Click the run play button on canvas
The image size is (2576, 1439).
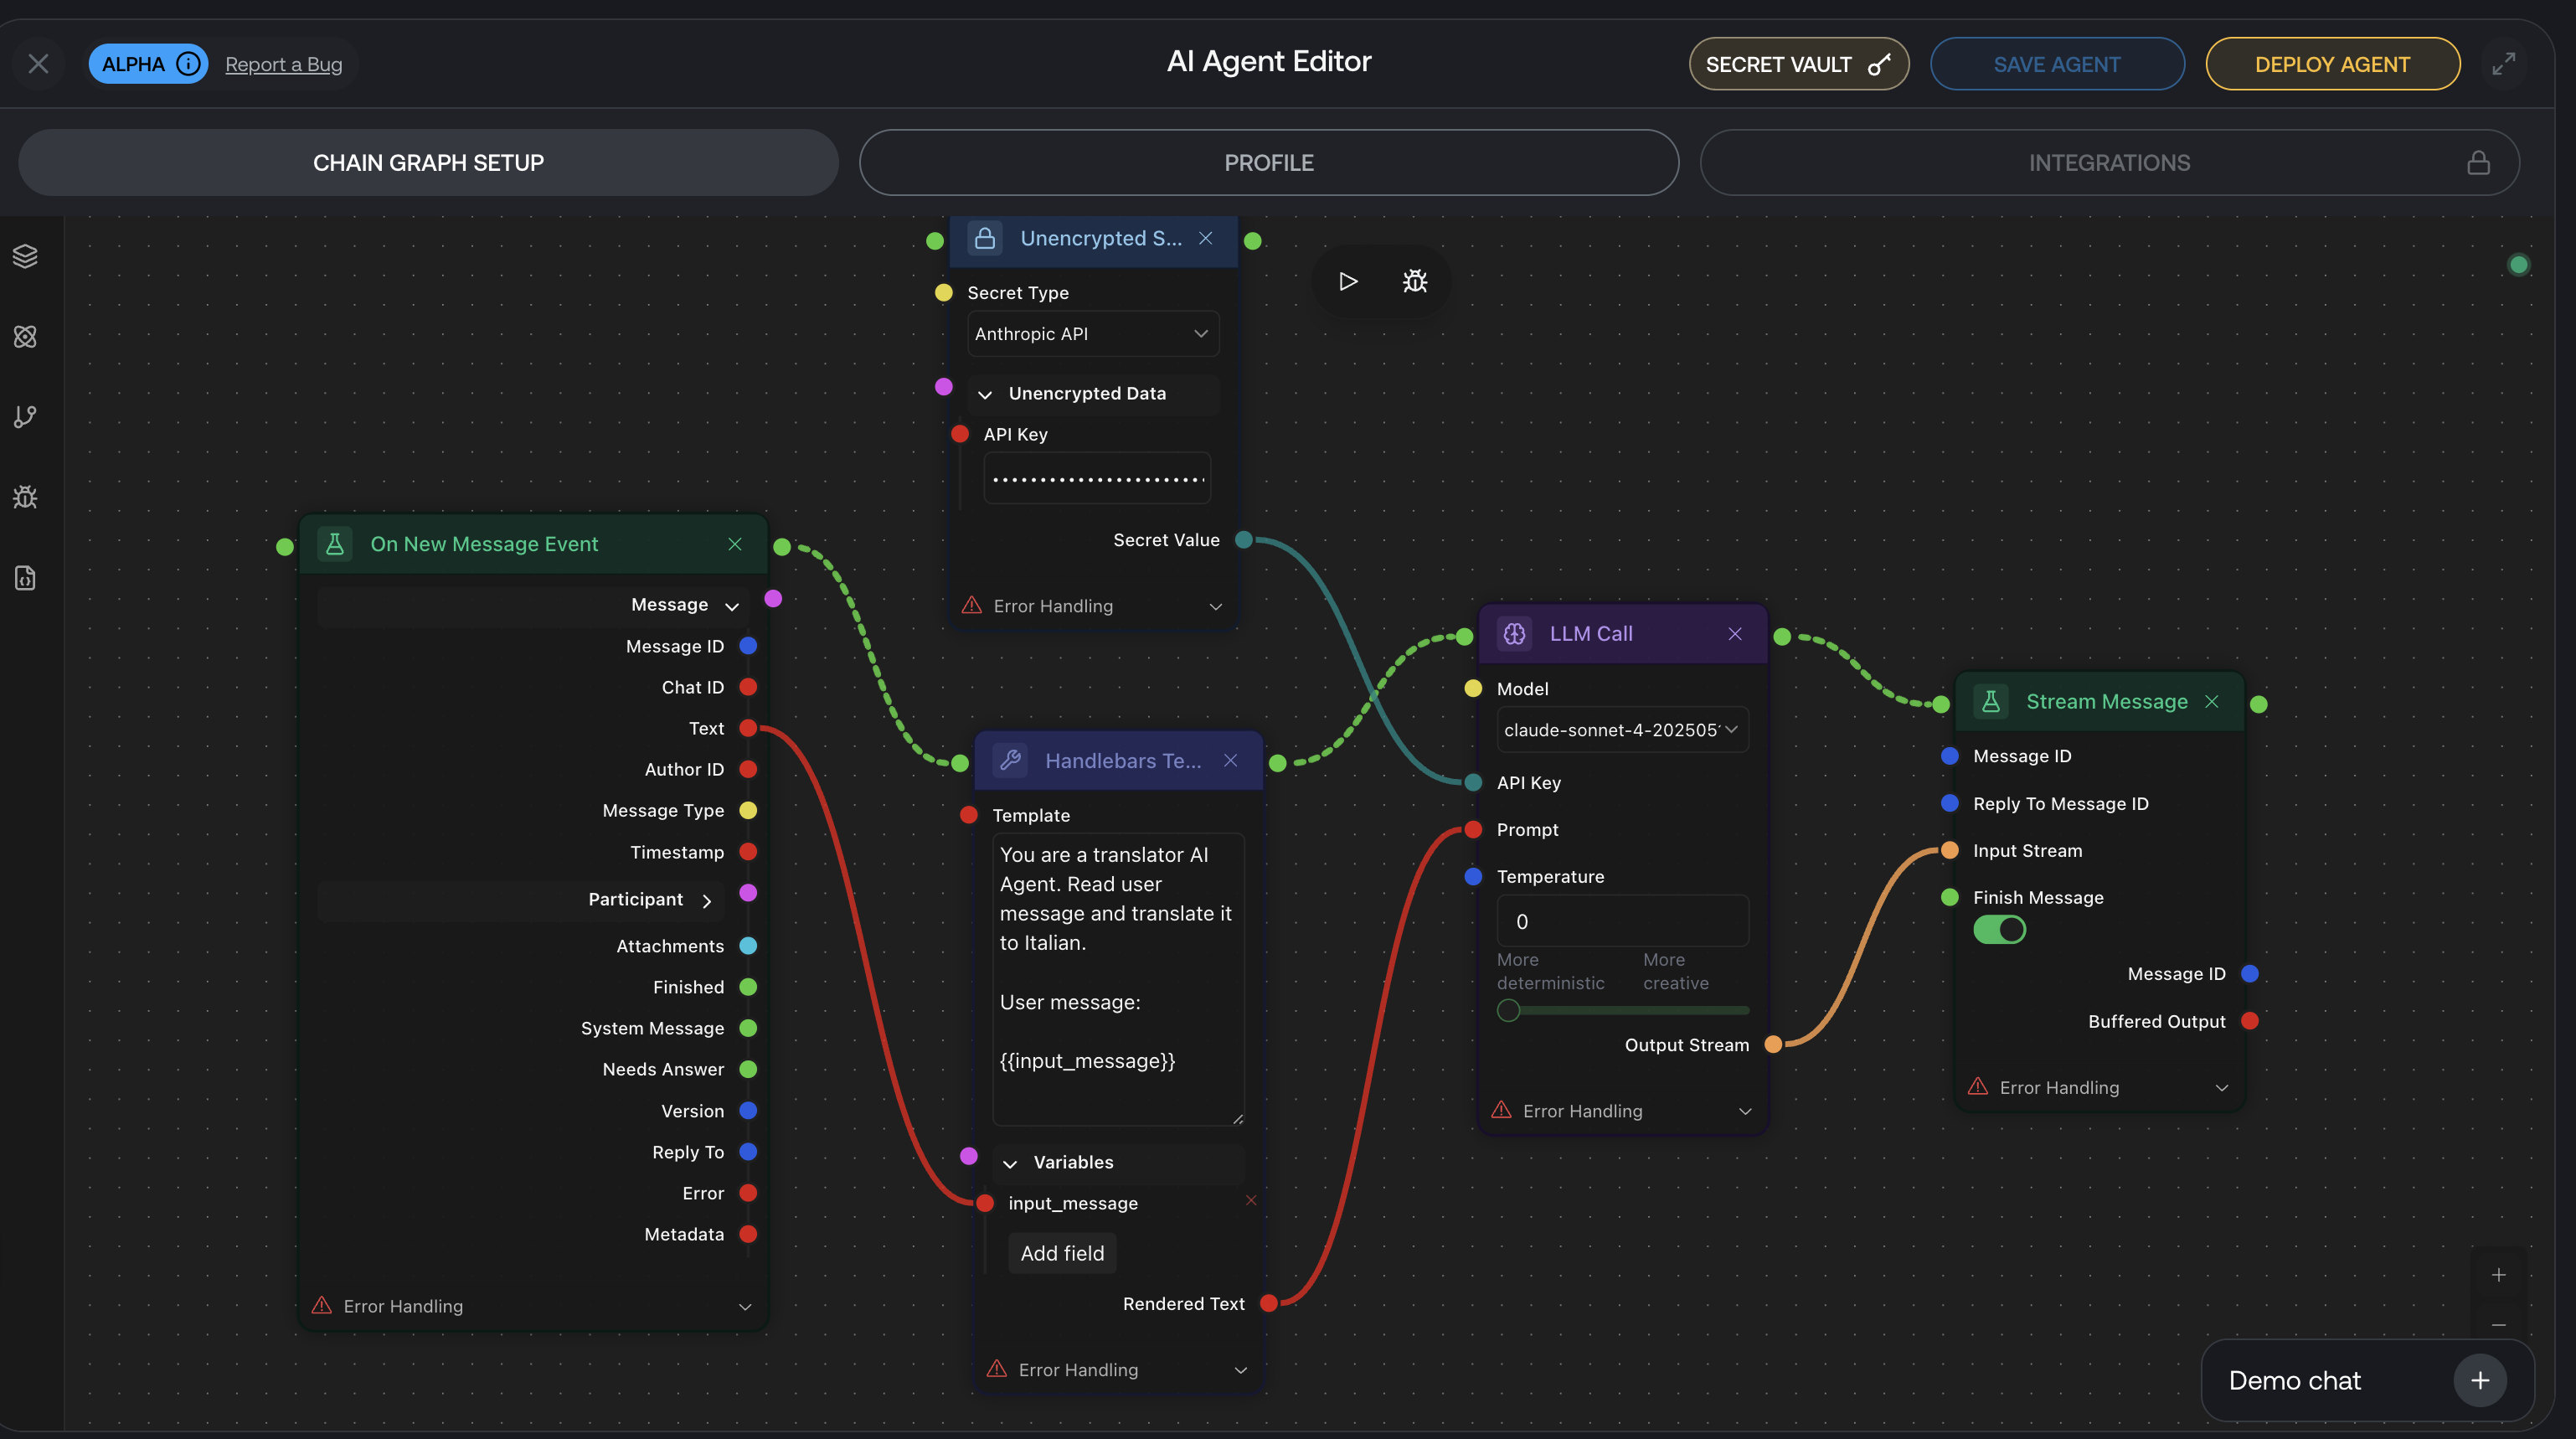(x=1347, y=281)
